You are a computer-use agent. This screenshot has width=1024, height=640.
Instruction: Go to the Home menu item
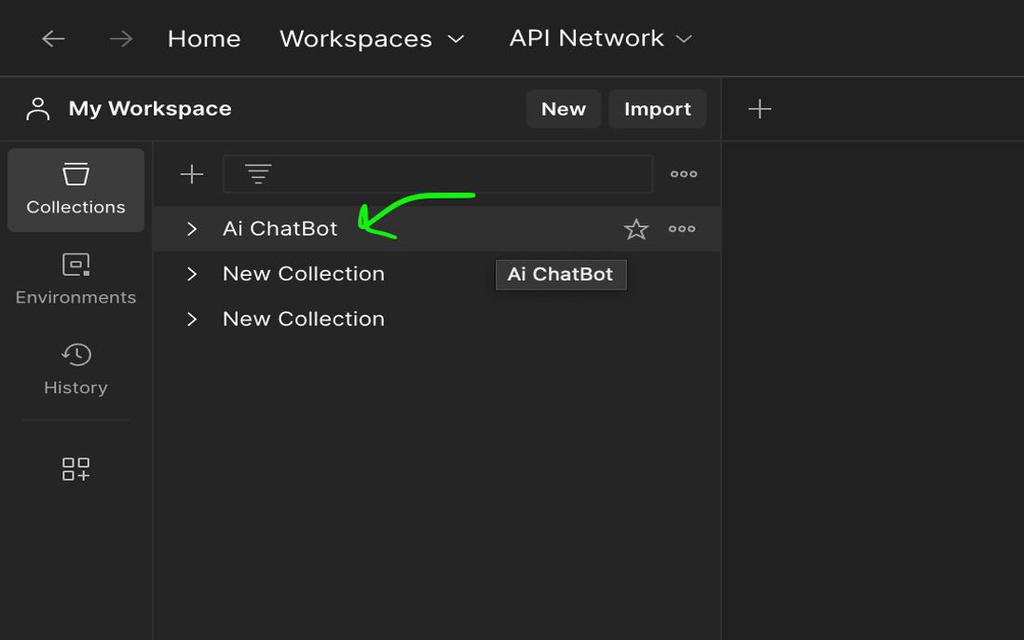[204, 39]
